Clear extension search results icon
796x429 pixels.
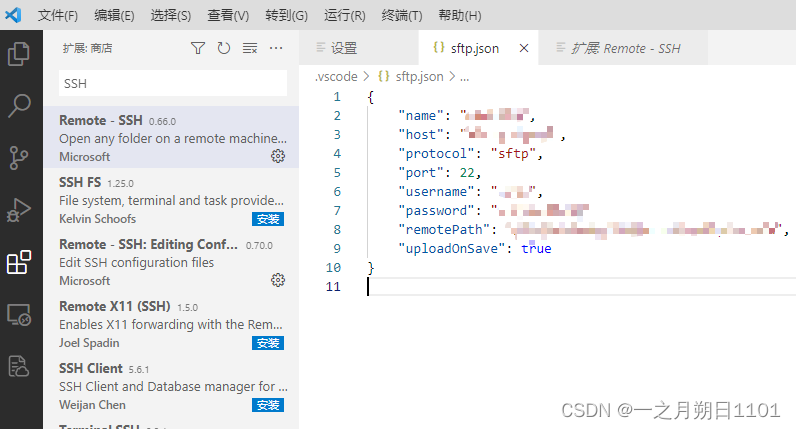250,48
